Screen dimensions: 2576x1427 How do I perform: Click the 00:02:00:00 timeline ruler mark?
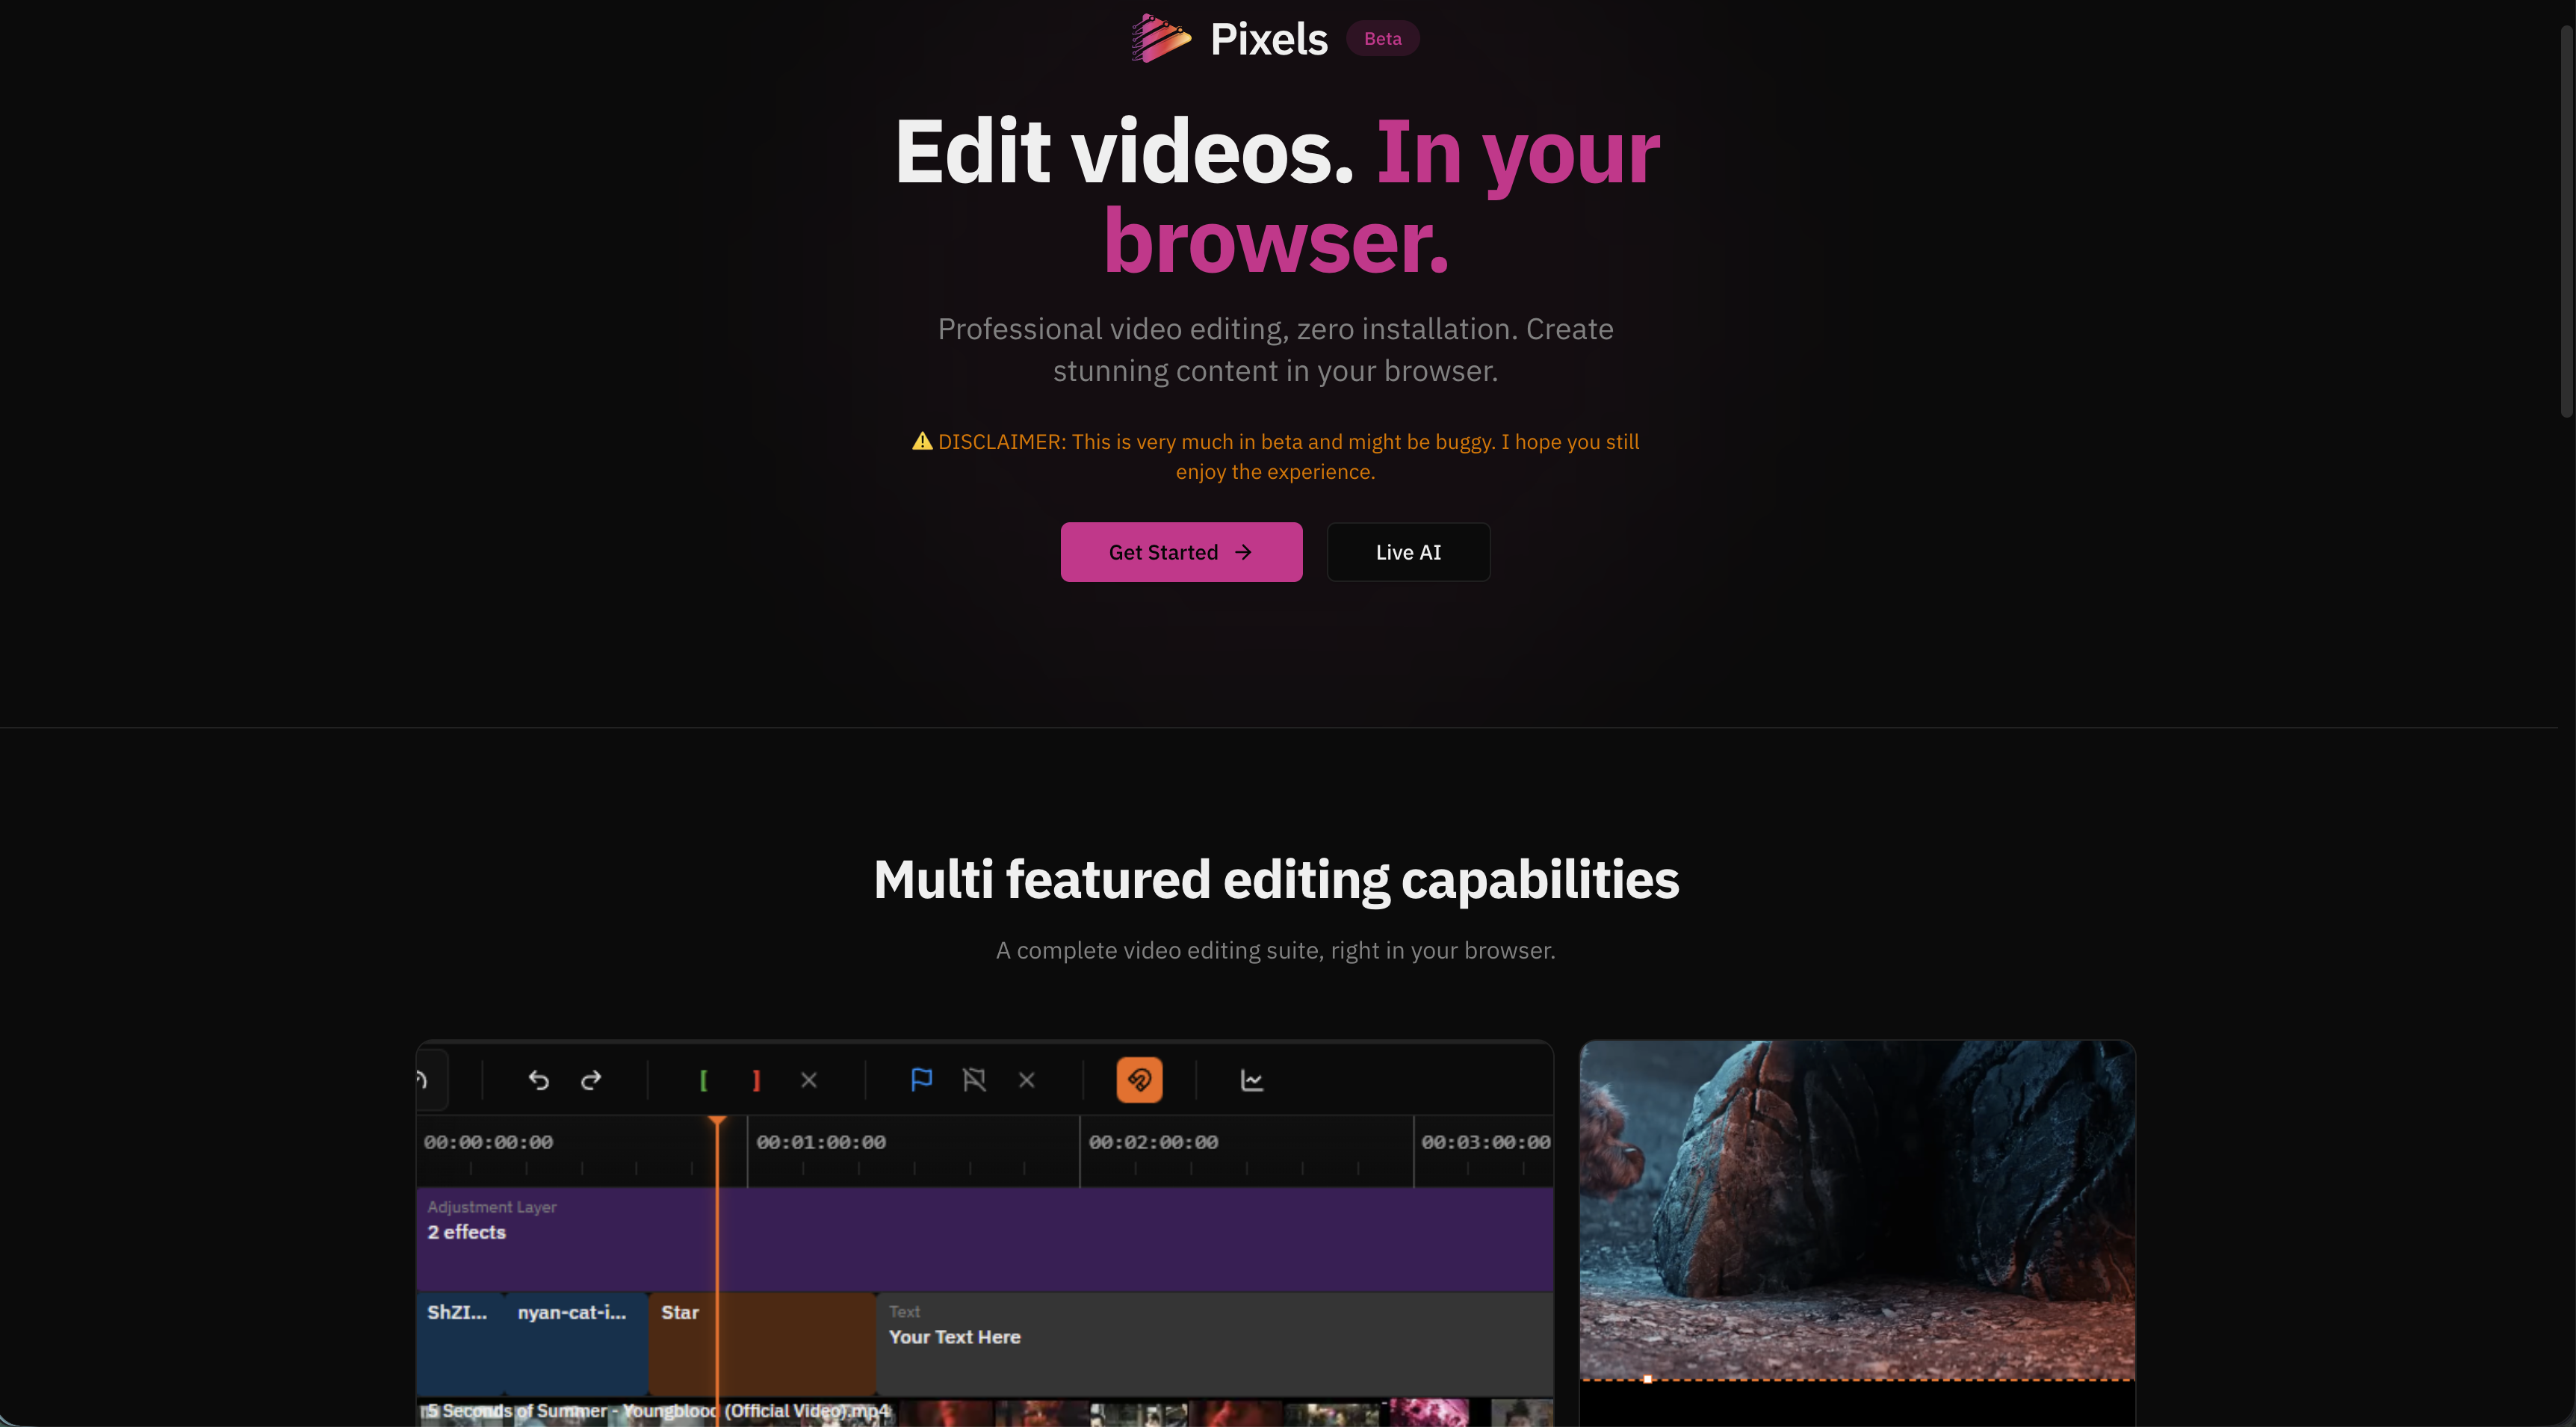1153,1142
